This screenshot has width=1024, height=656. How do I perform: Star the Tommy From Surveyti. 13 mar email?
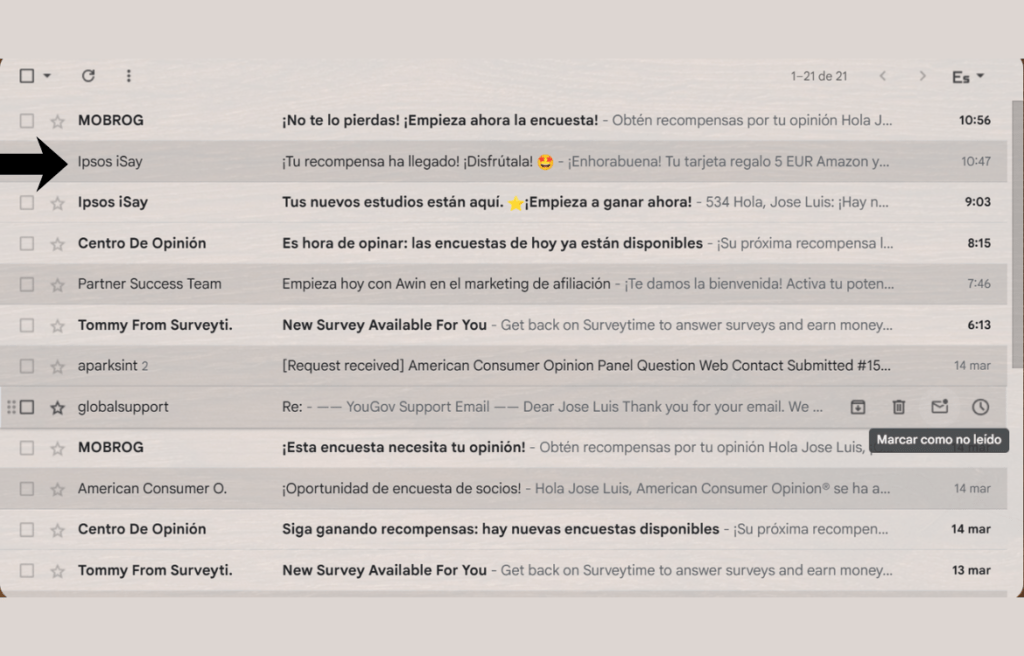pyautogui.click(x=57, y=570)
